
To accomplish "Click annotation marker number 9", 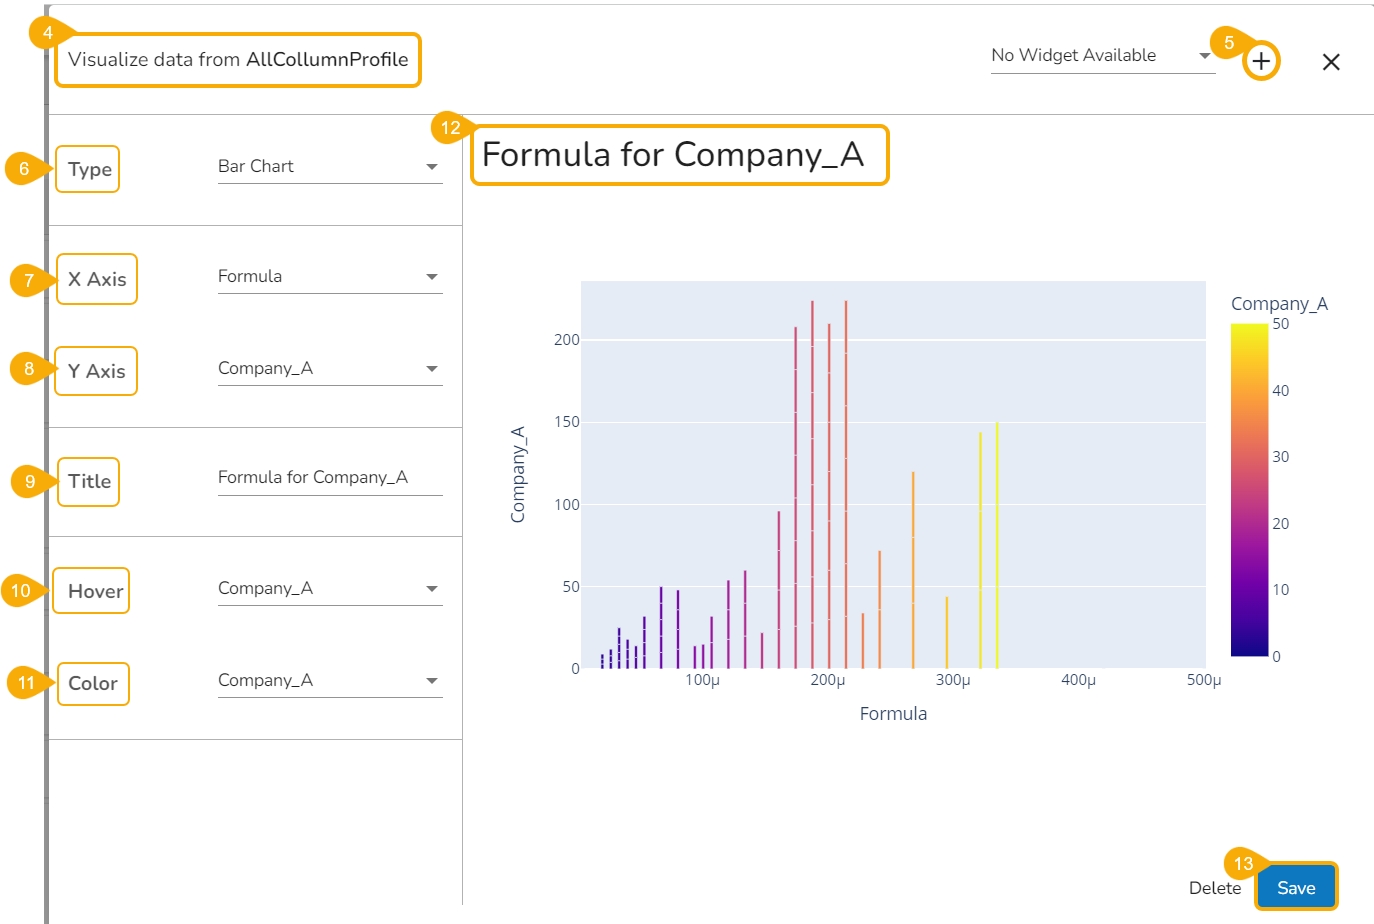I will click(x=30, y=481).
